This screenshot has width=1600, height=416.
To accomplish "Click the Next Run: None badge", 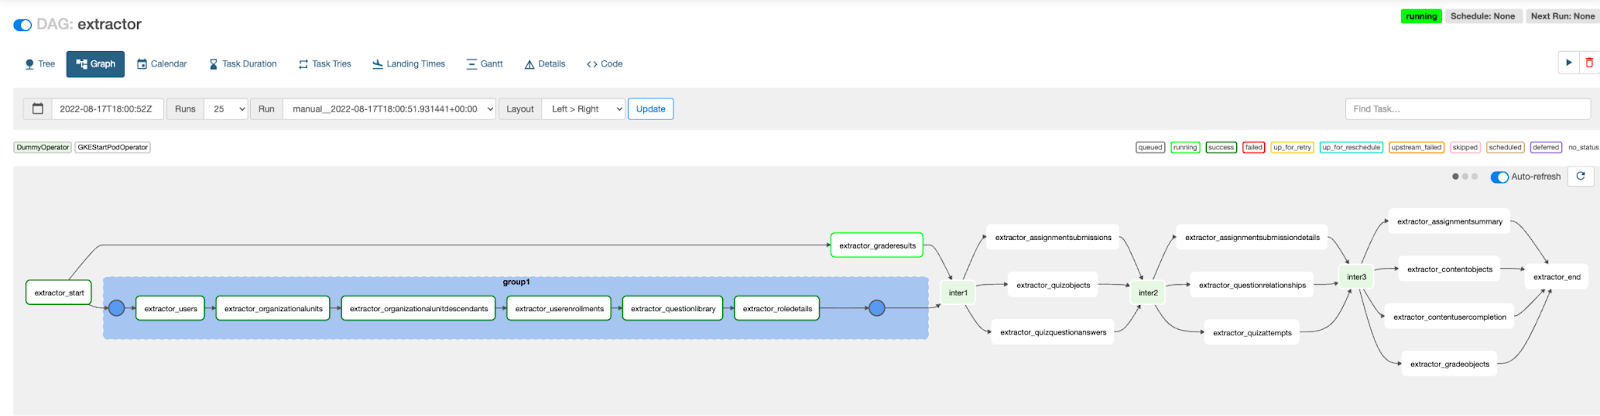I will (1563, 16).
